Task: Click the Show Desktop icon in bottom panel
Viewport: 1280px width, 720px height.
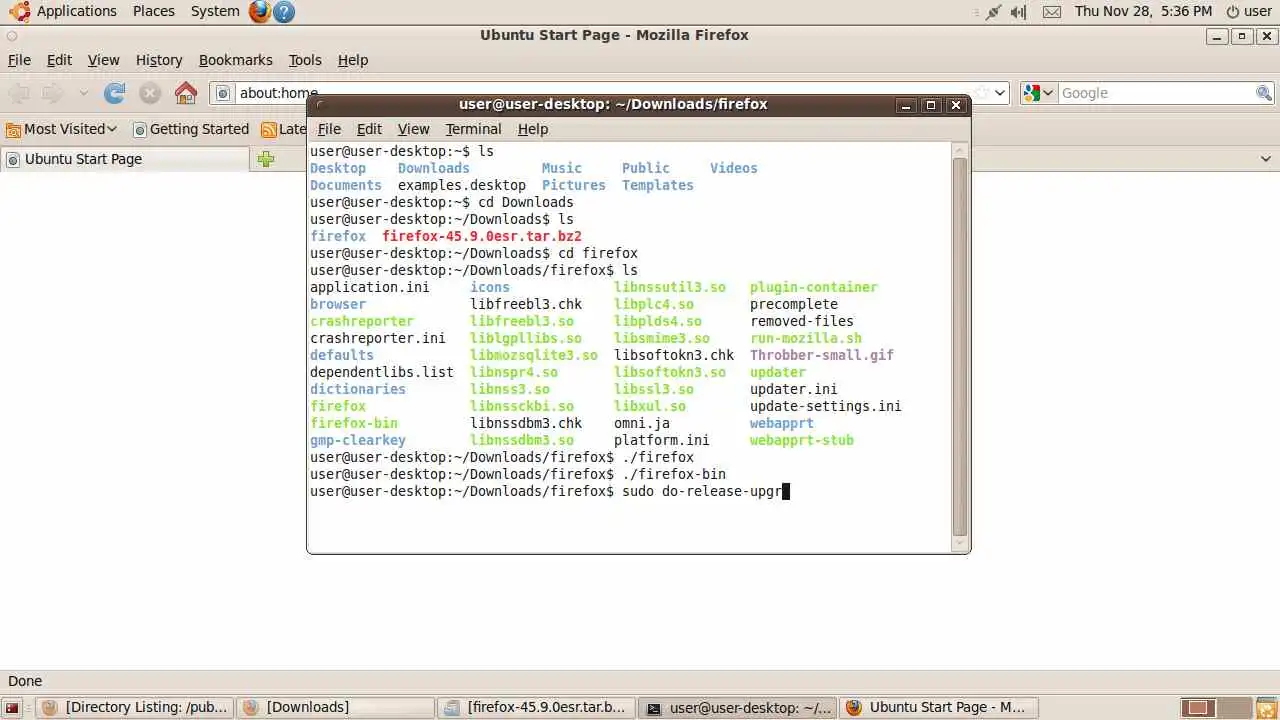Action: pos(13,708)
